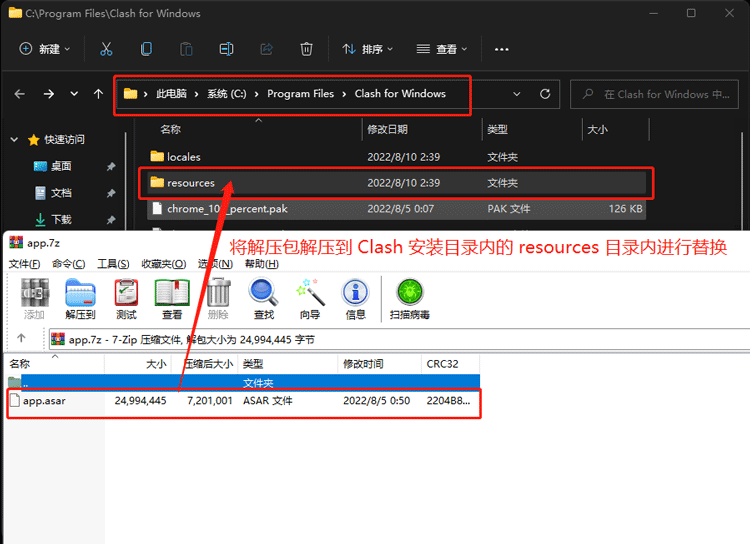The height and width of the screenshot is (544, 750).
Task: Click the cut scissors icon in Explorer toolbar
Action: click(x=107, y=49)
